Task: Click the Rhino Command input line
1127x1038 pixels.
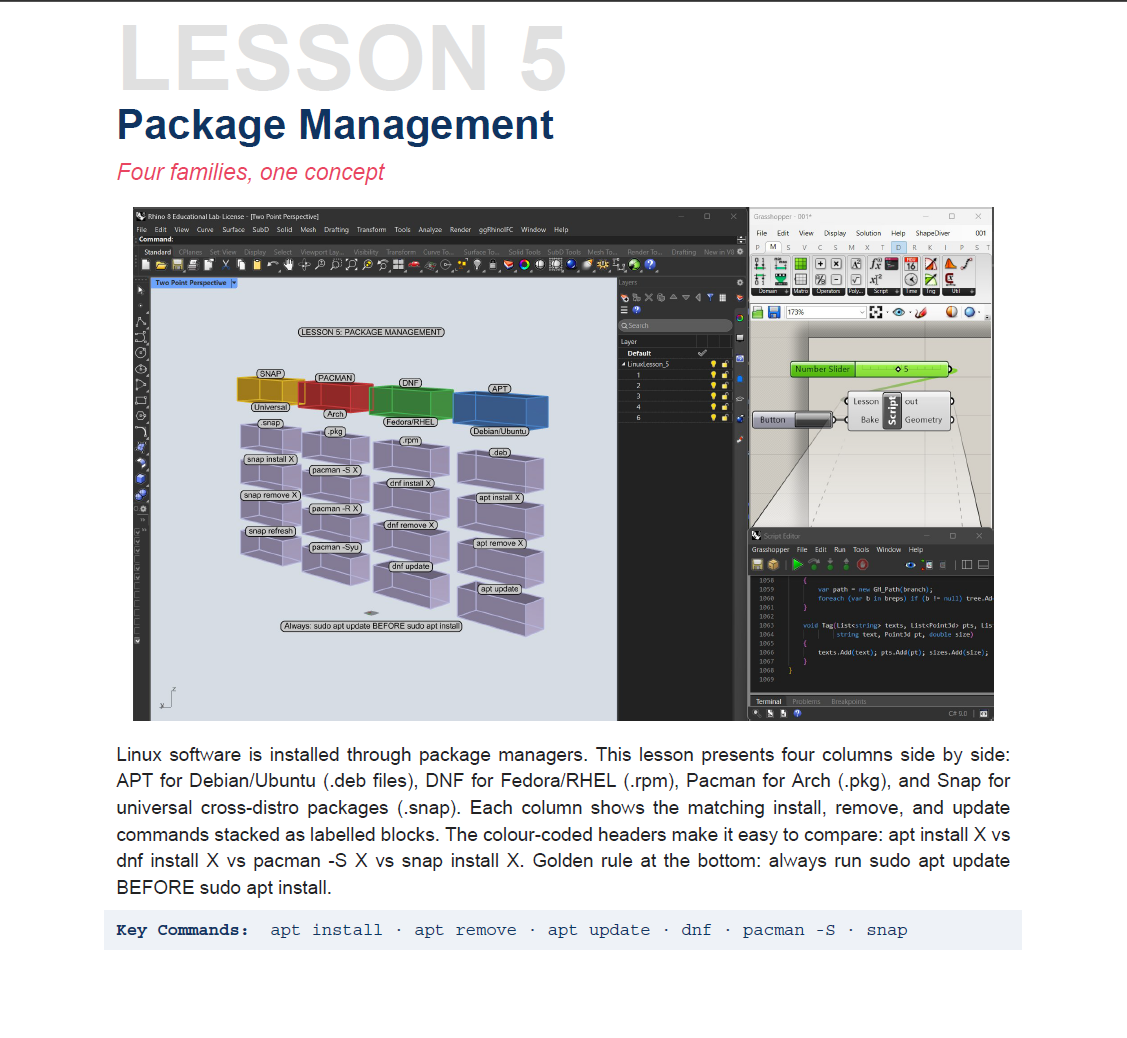Action: click(438, 239)
